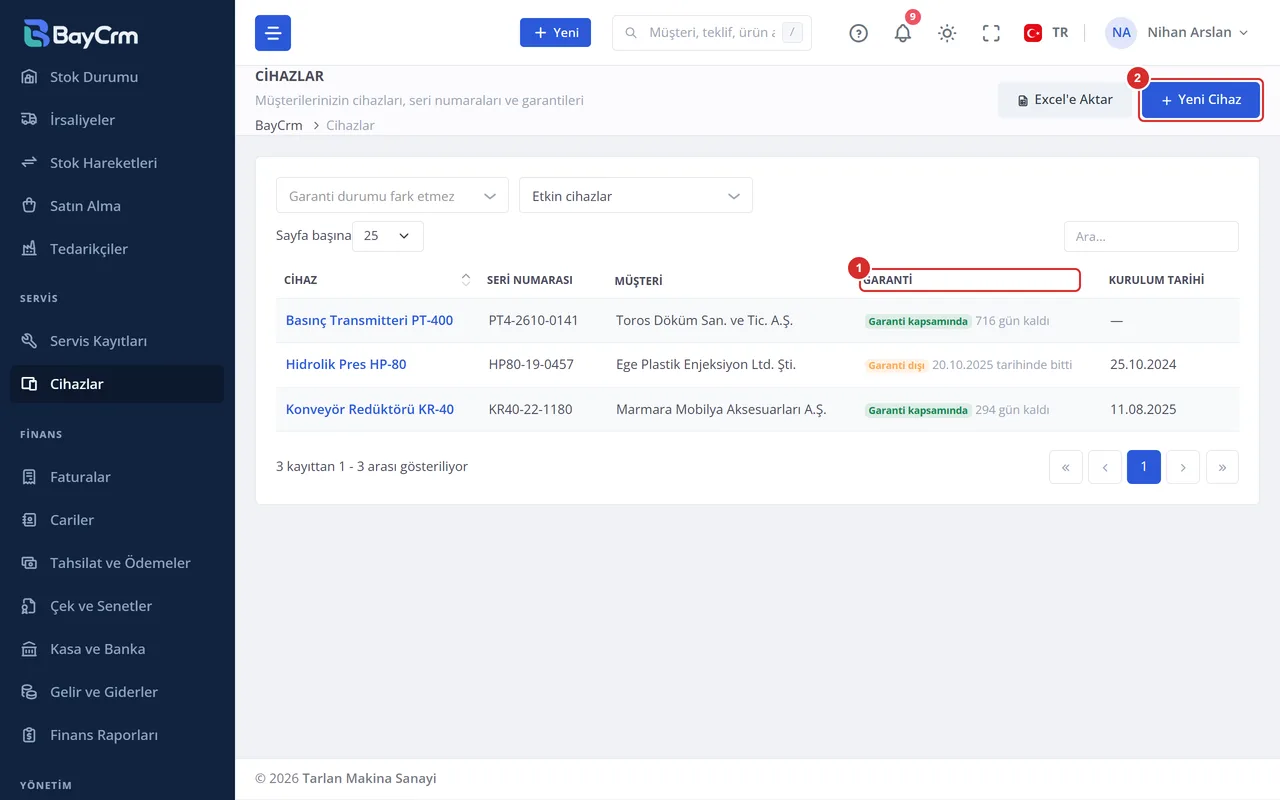The height and width of the screenshot is (800, 1280).
Task: Click the Faturalar receipt icon
Action: pos(30,477)
